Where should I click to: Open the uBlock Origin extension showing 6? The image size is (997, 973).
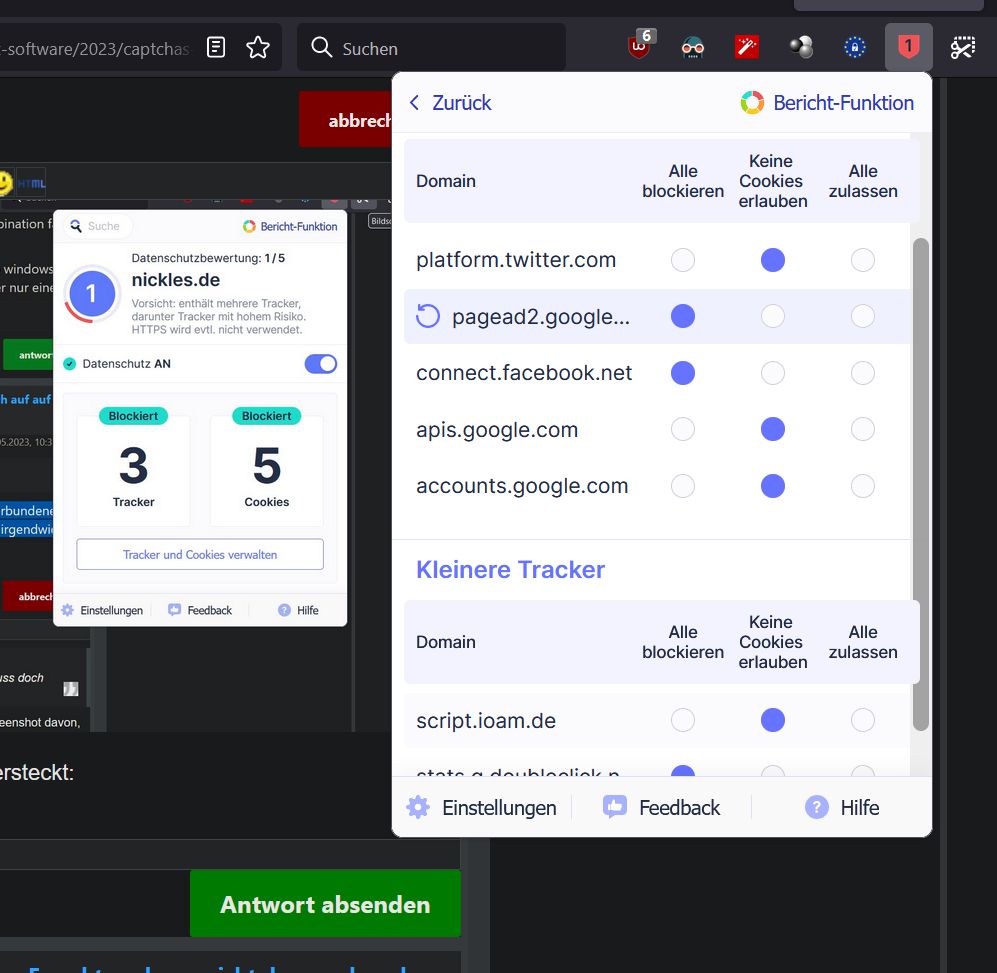point(640,46)
